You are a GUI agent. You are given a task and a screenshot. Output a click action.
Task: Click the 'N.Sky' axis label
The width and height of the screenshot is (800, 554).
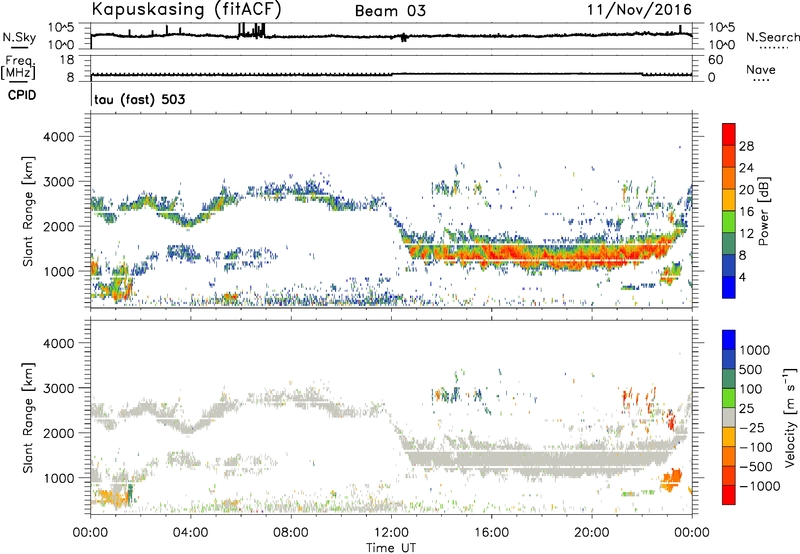[19, 37]
